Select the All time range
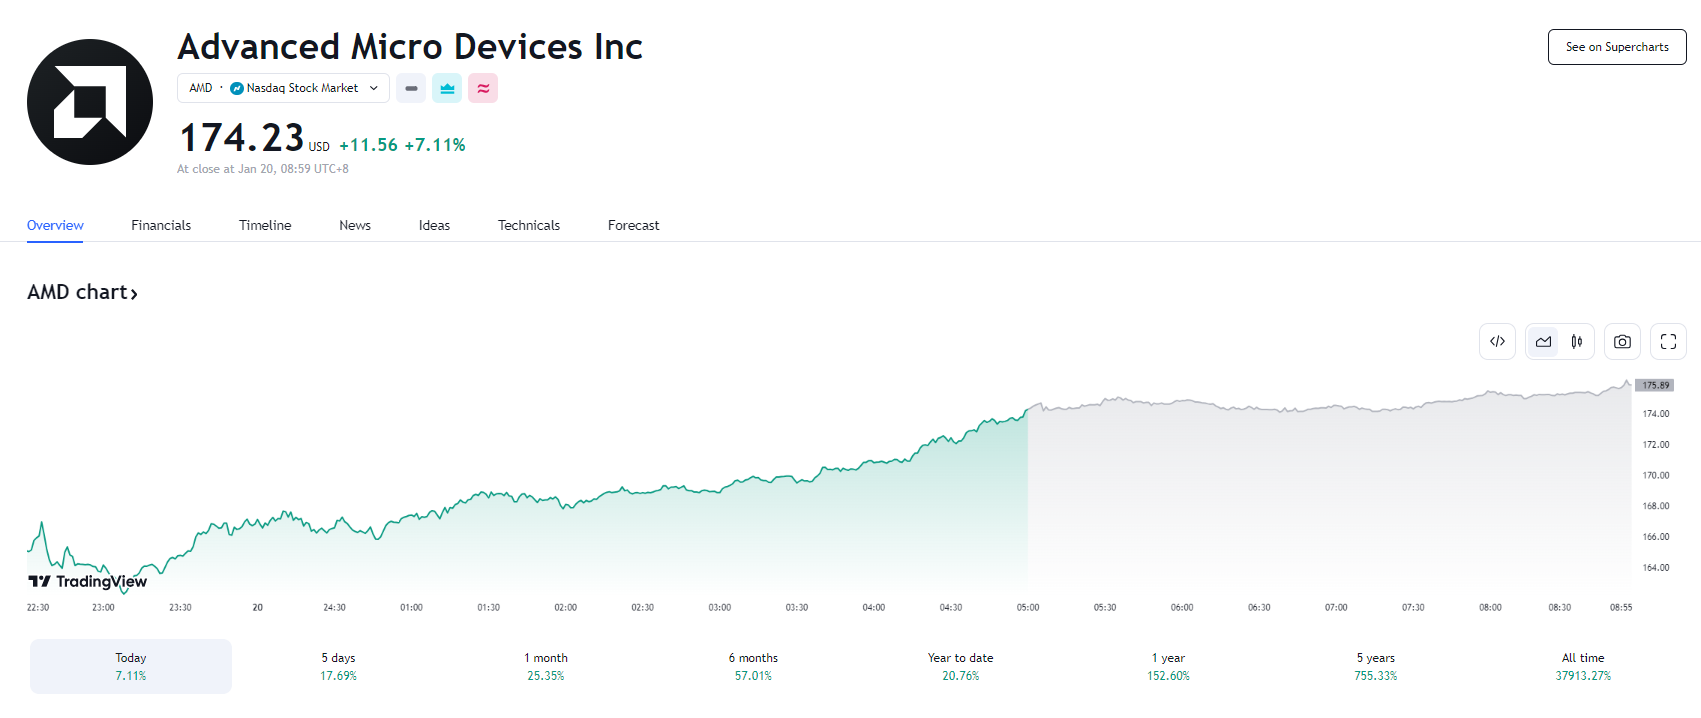The height and width of the screenshot is (718, 1701). point(1583,666)
